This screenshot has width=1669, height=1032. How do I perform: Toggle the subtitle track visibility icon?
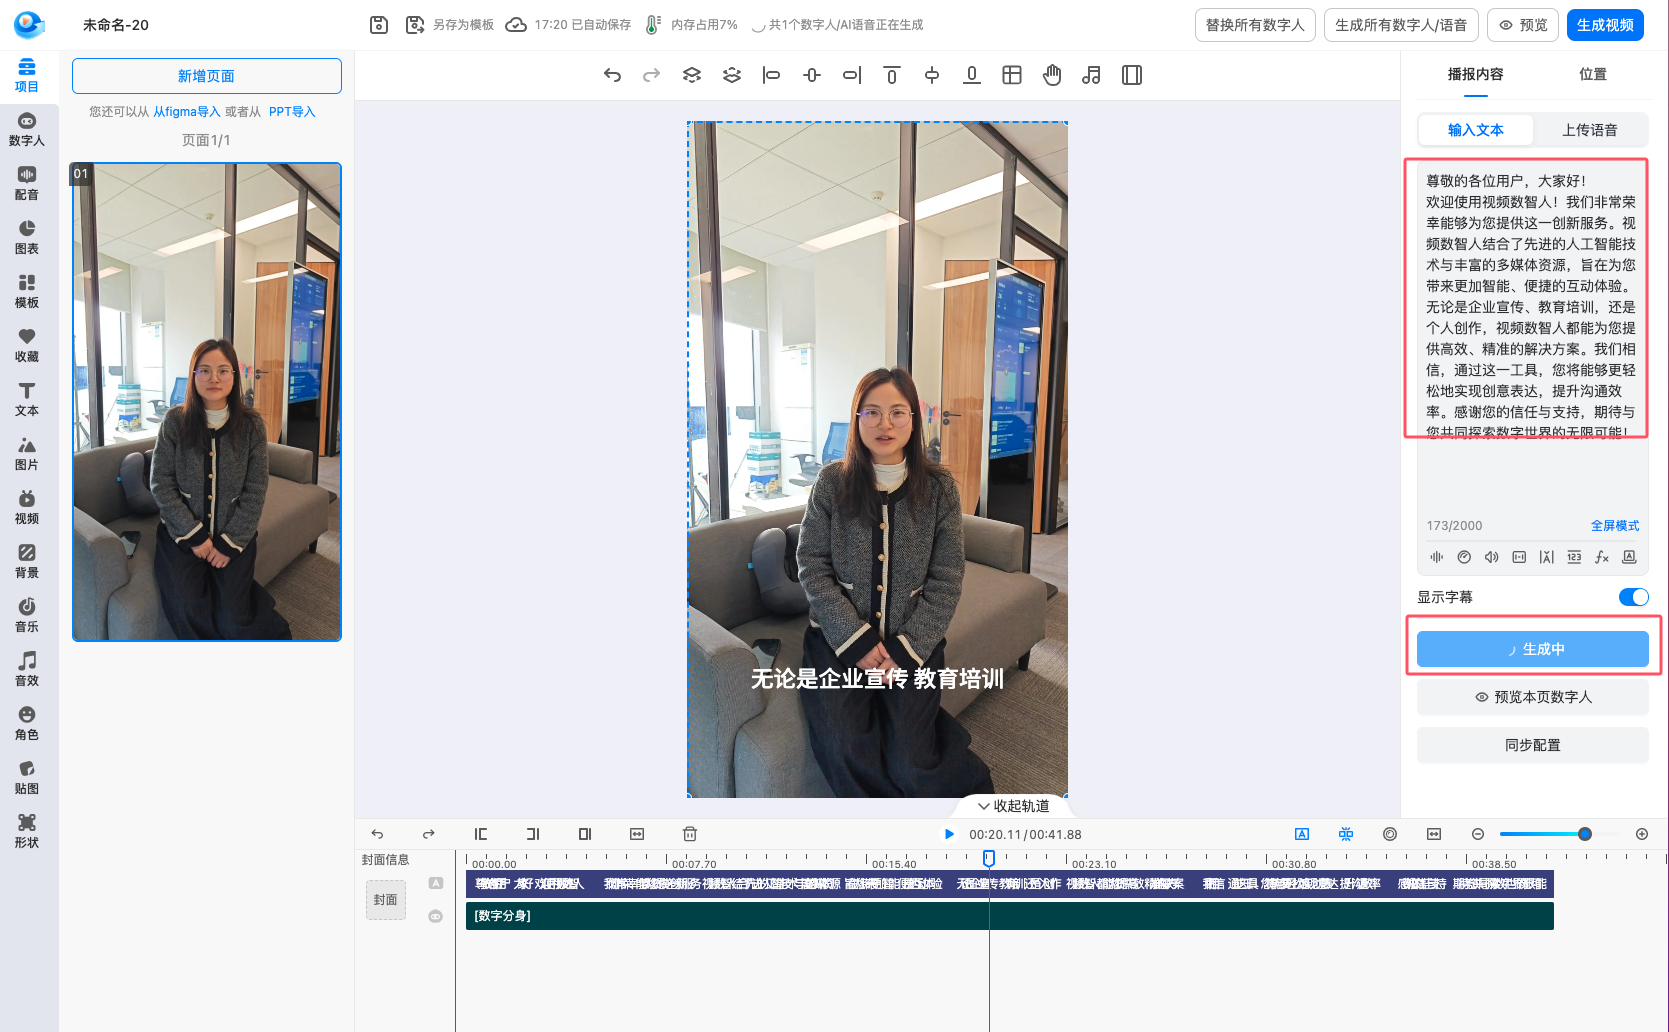point(436,883)
